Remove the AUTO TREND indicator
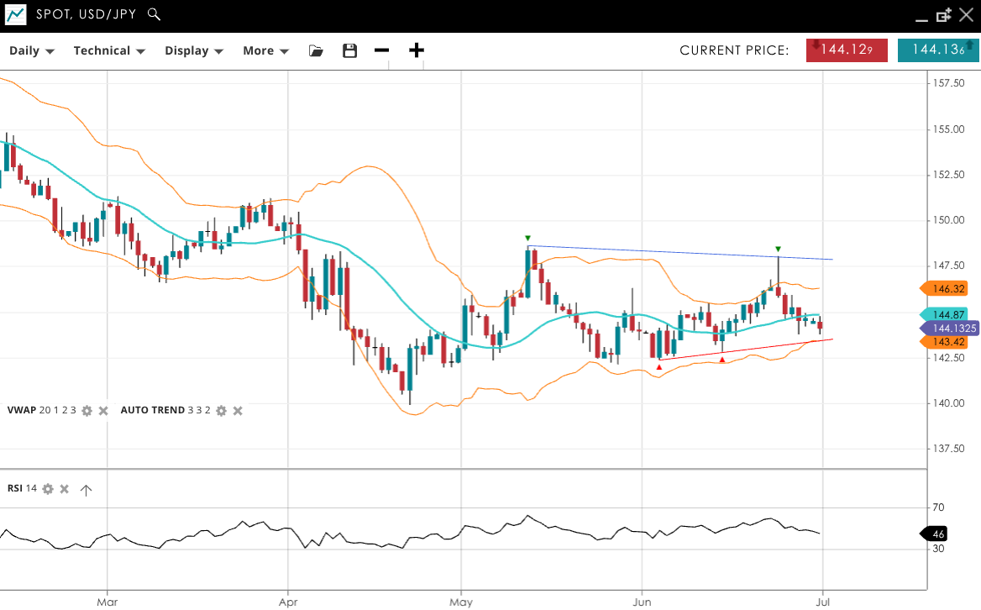The width and height of the screenshot is (981, 610). click(238, 411)
